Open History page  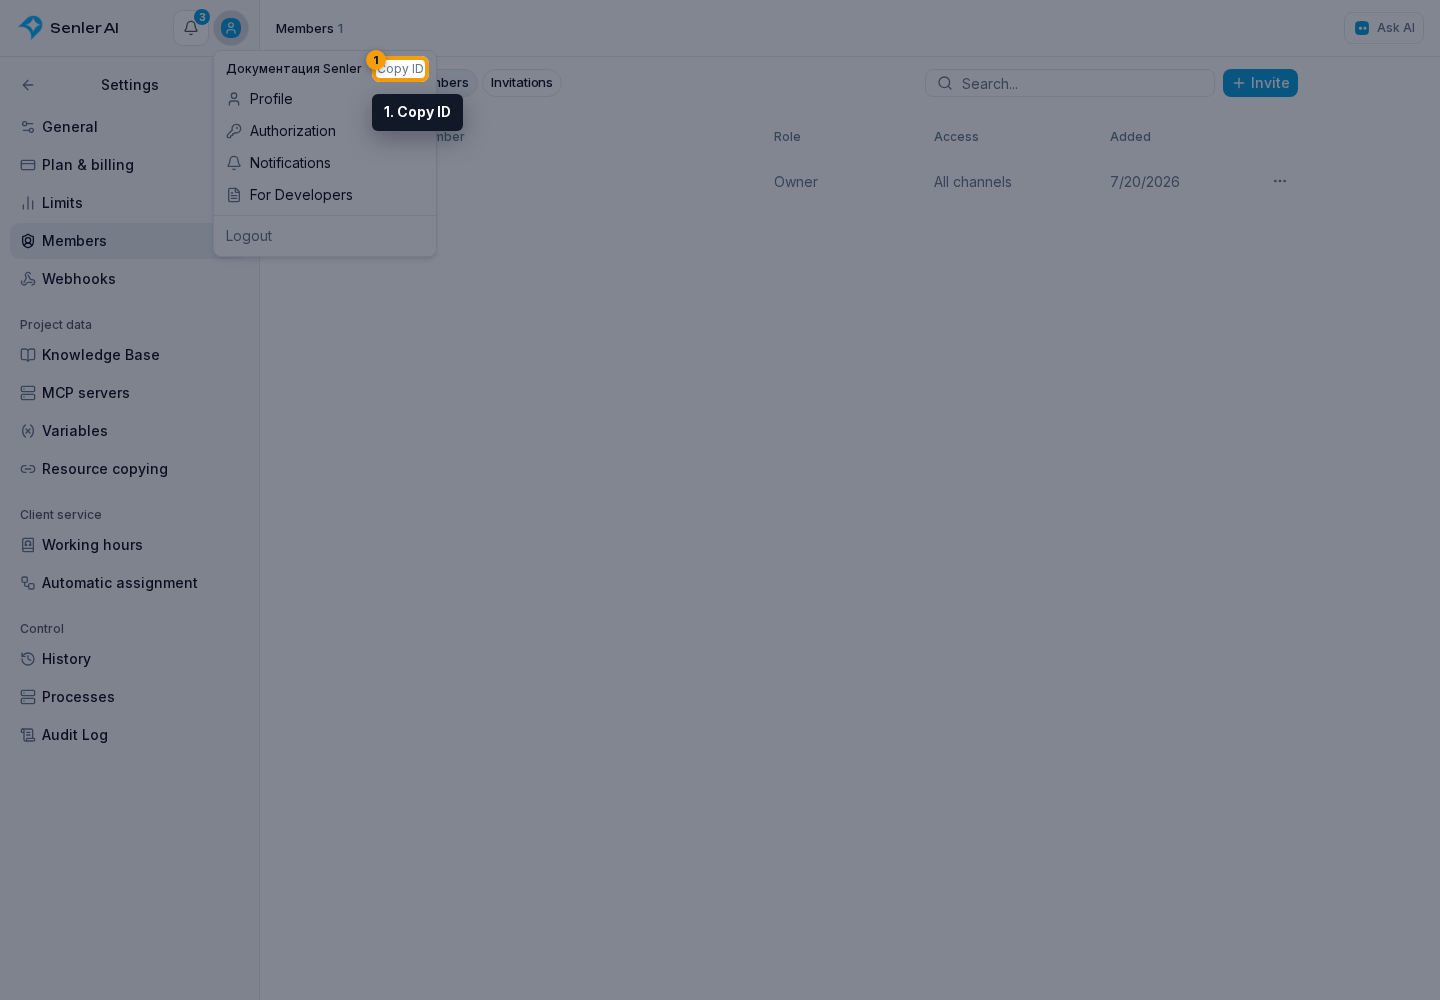coord(128,659)
